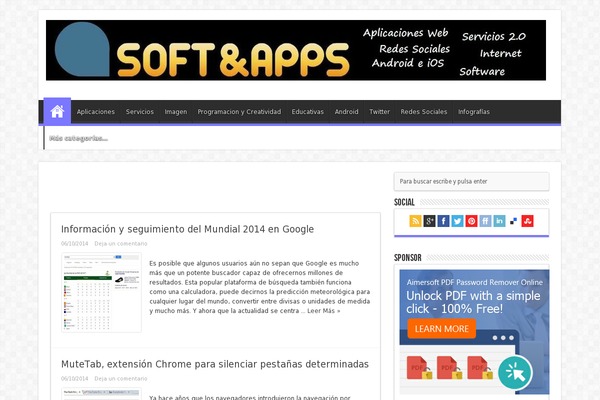Viewport: 600px width, 400px height.
Task: Open the Educativas menu item
Action: (308, 112)
